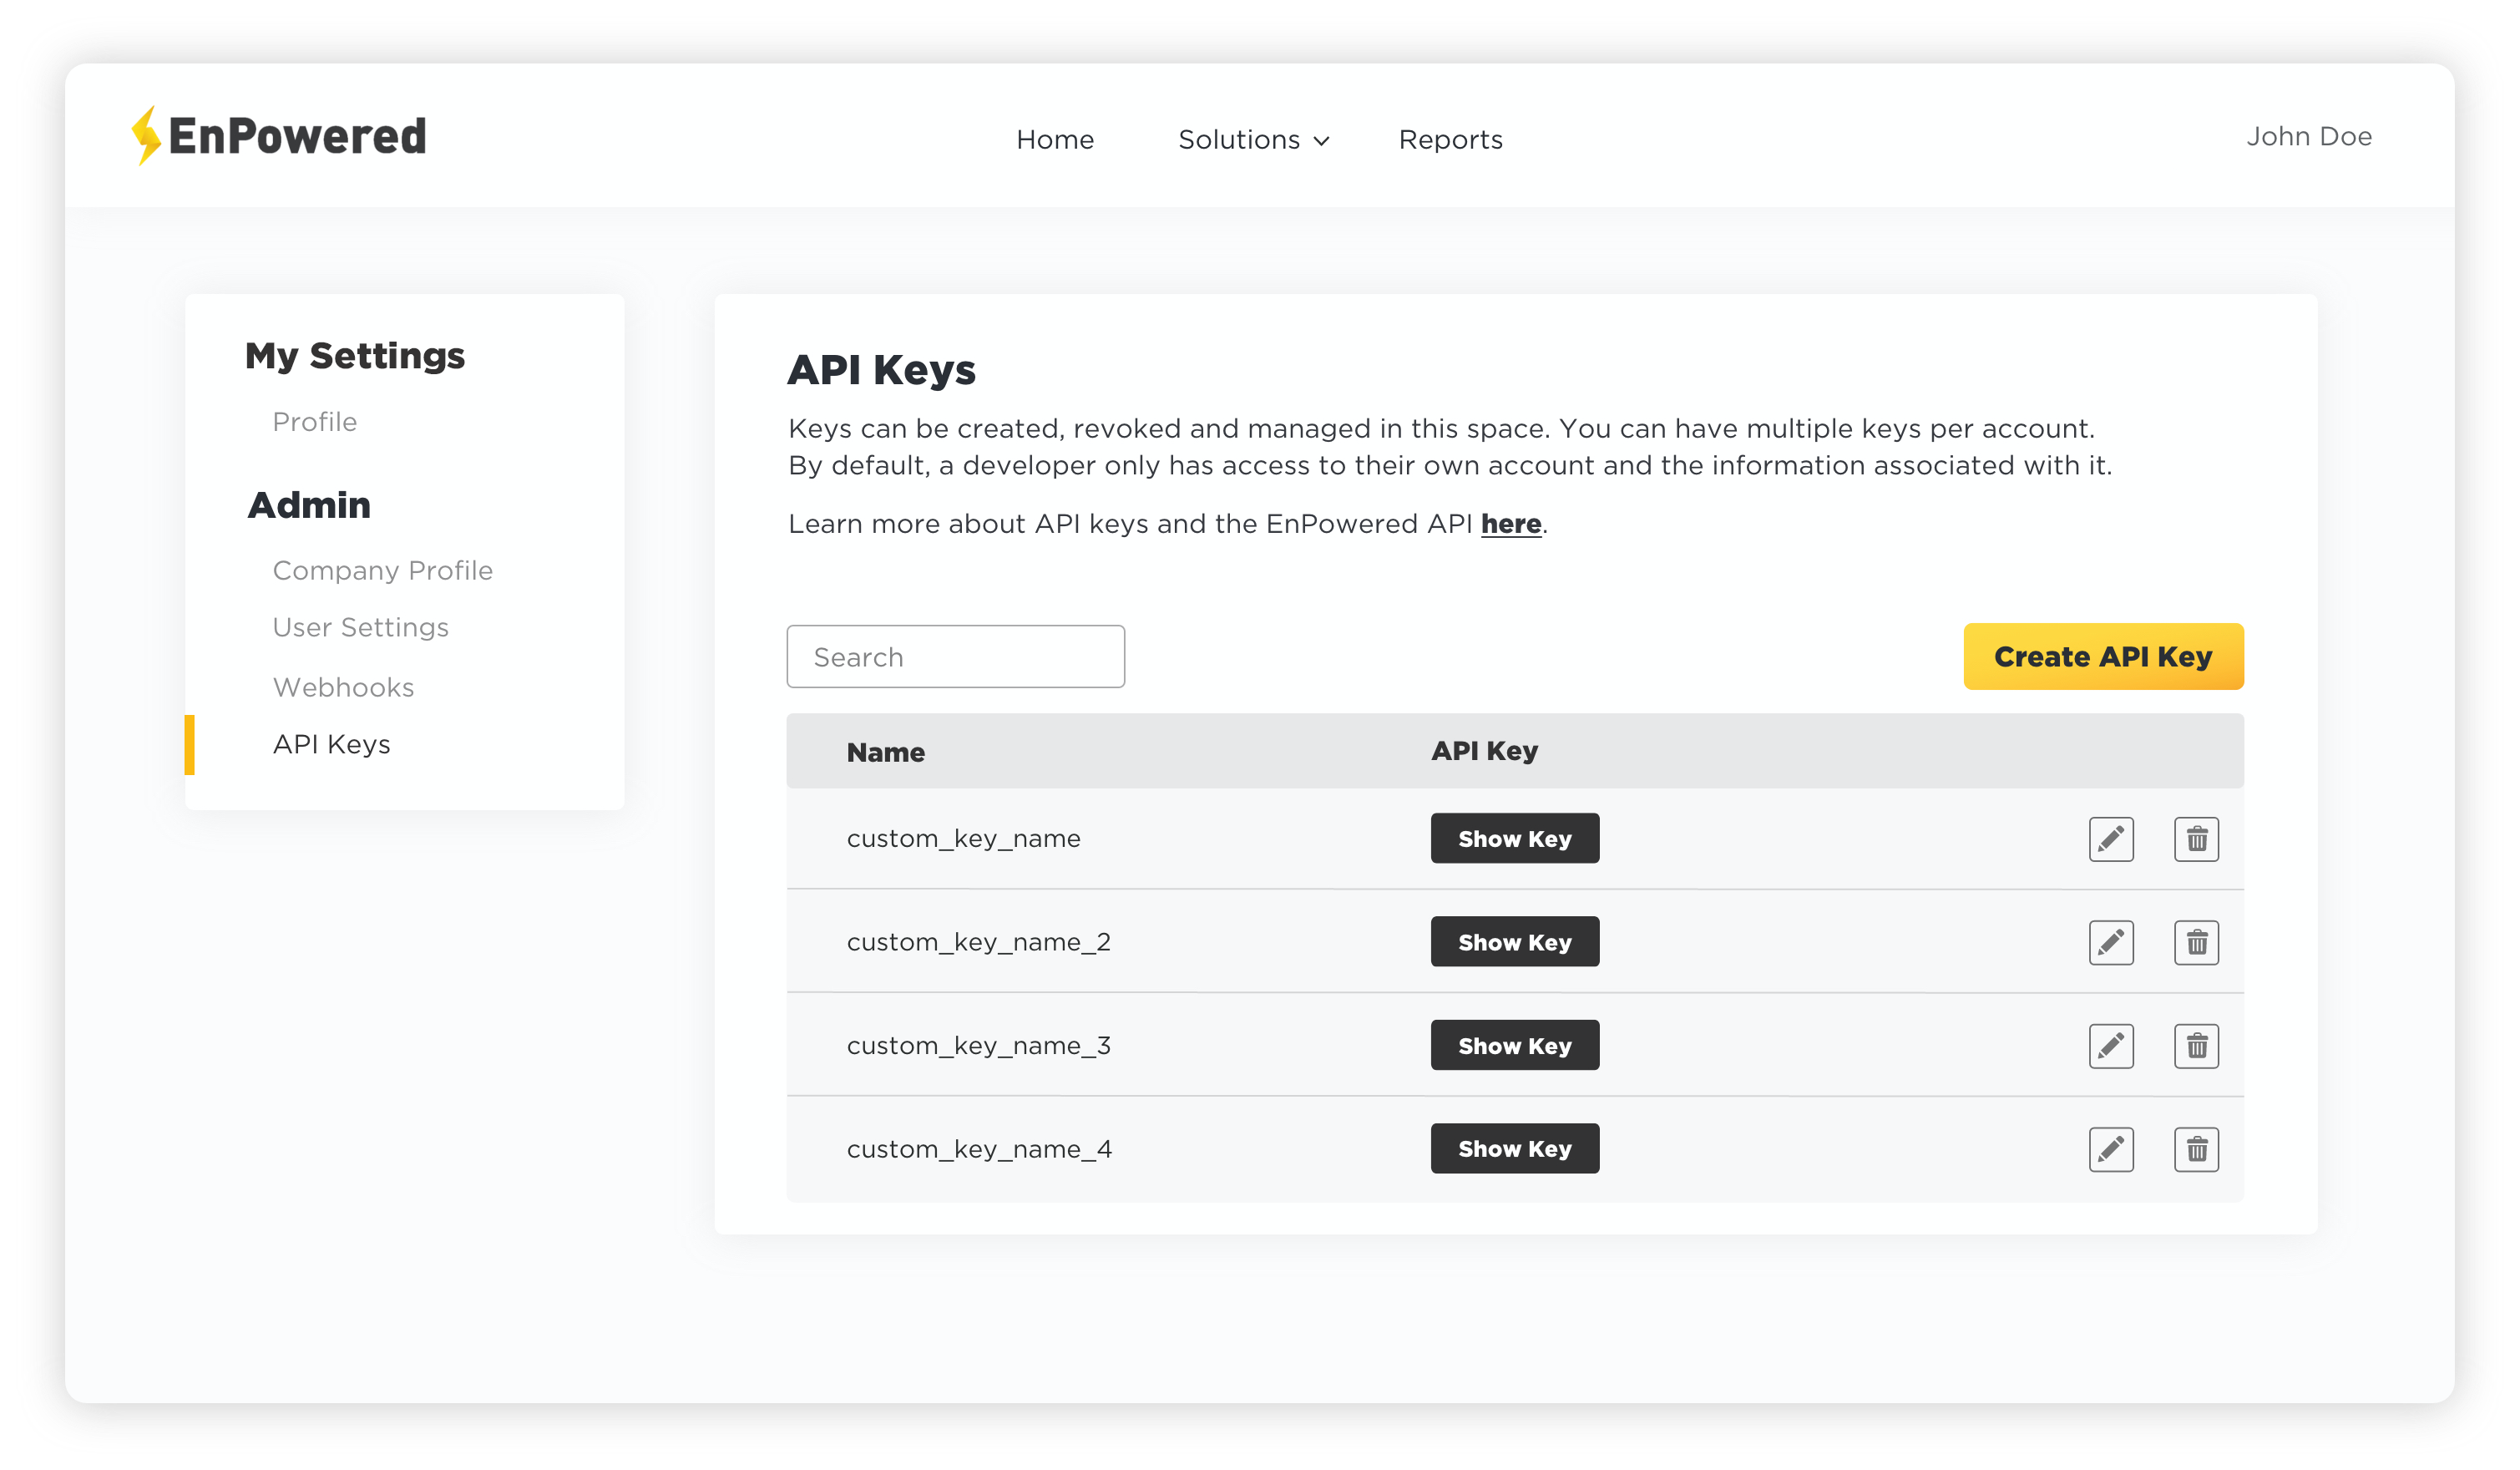The height and width of the screenshot is (1470, 2520).
Task: Show Key for custom_key_name
Action: click(x=1514, y=839)
